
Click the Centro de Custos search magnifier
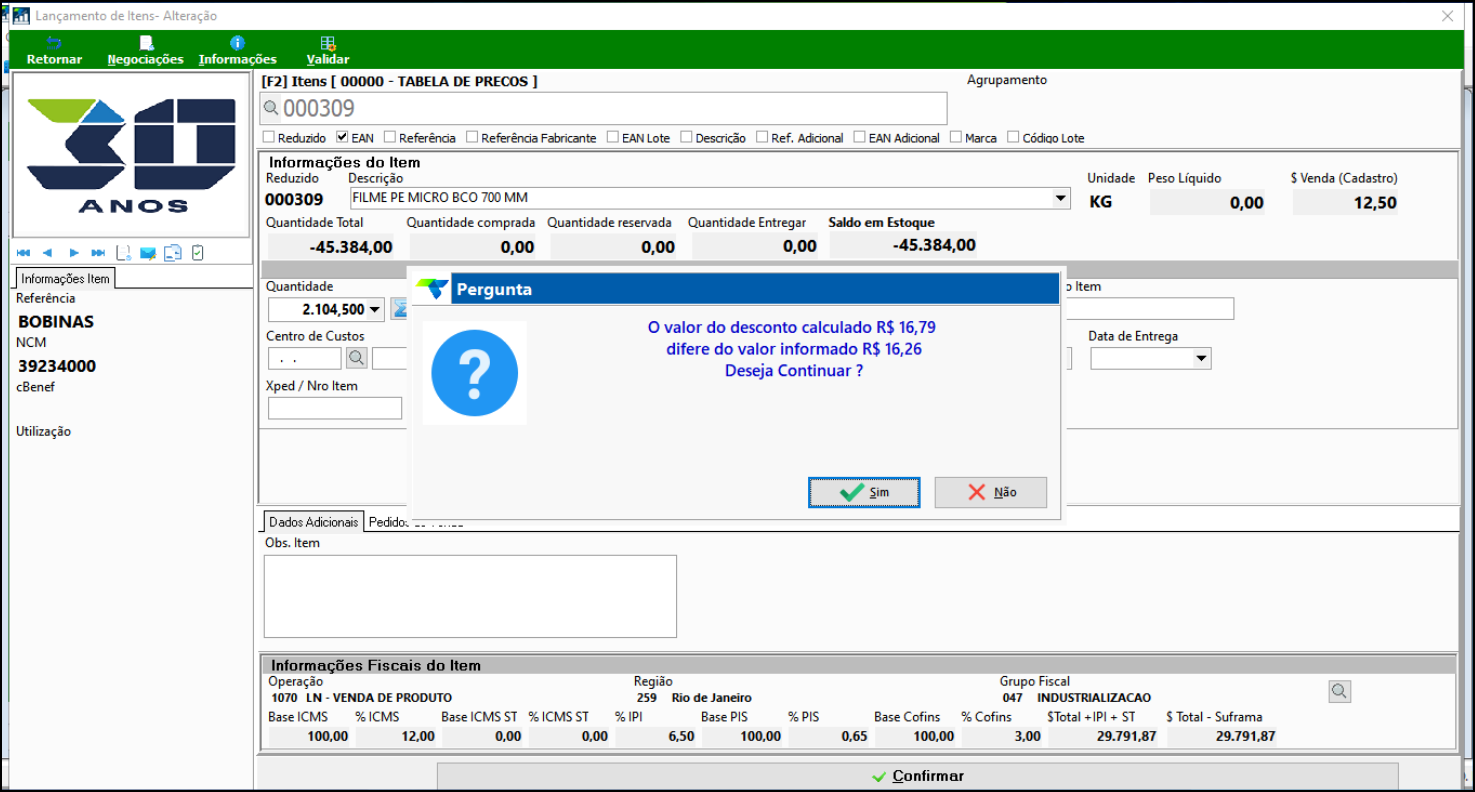[x=356, y=357]
